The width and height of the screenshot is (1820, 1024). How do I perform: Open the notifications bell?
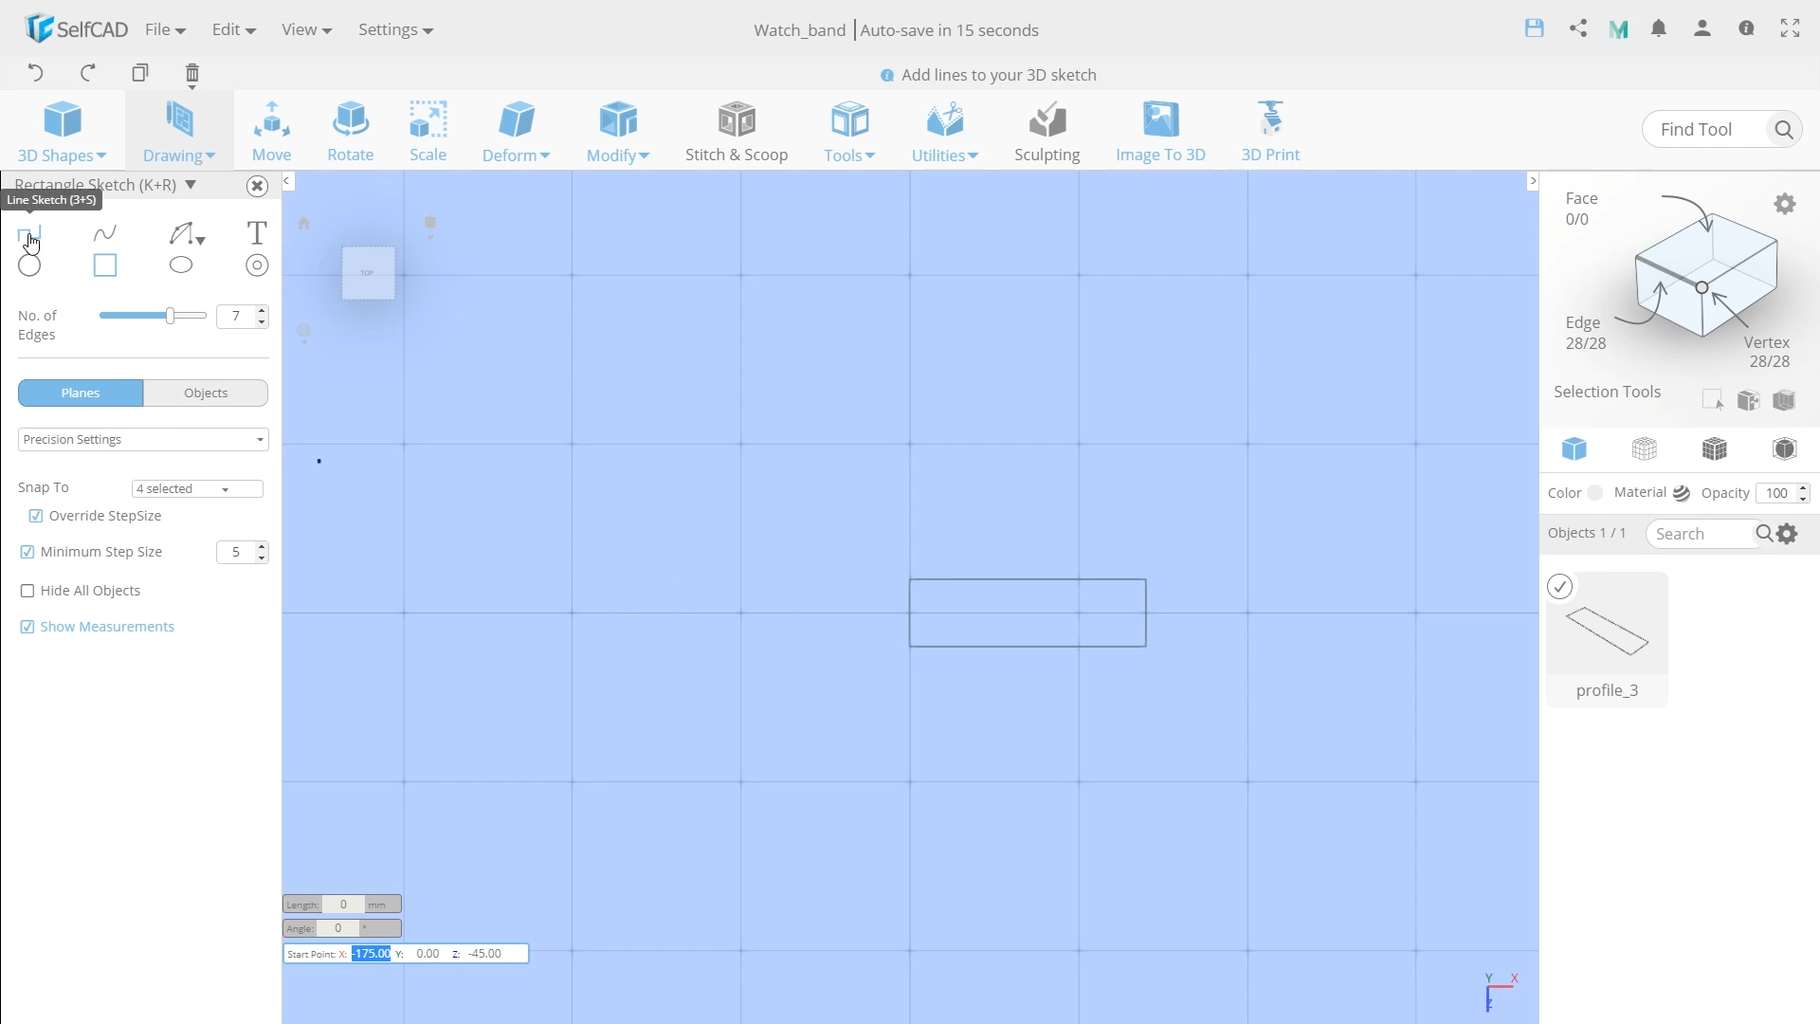[1659, 29]
